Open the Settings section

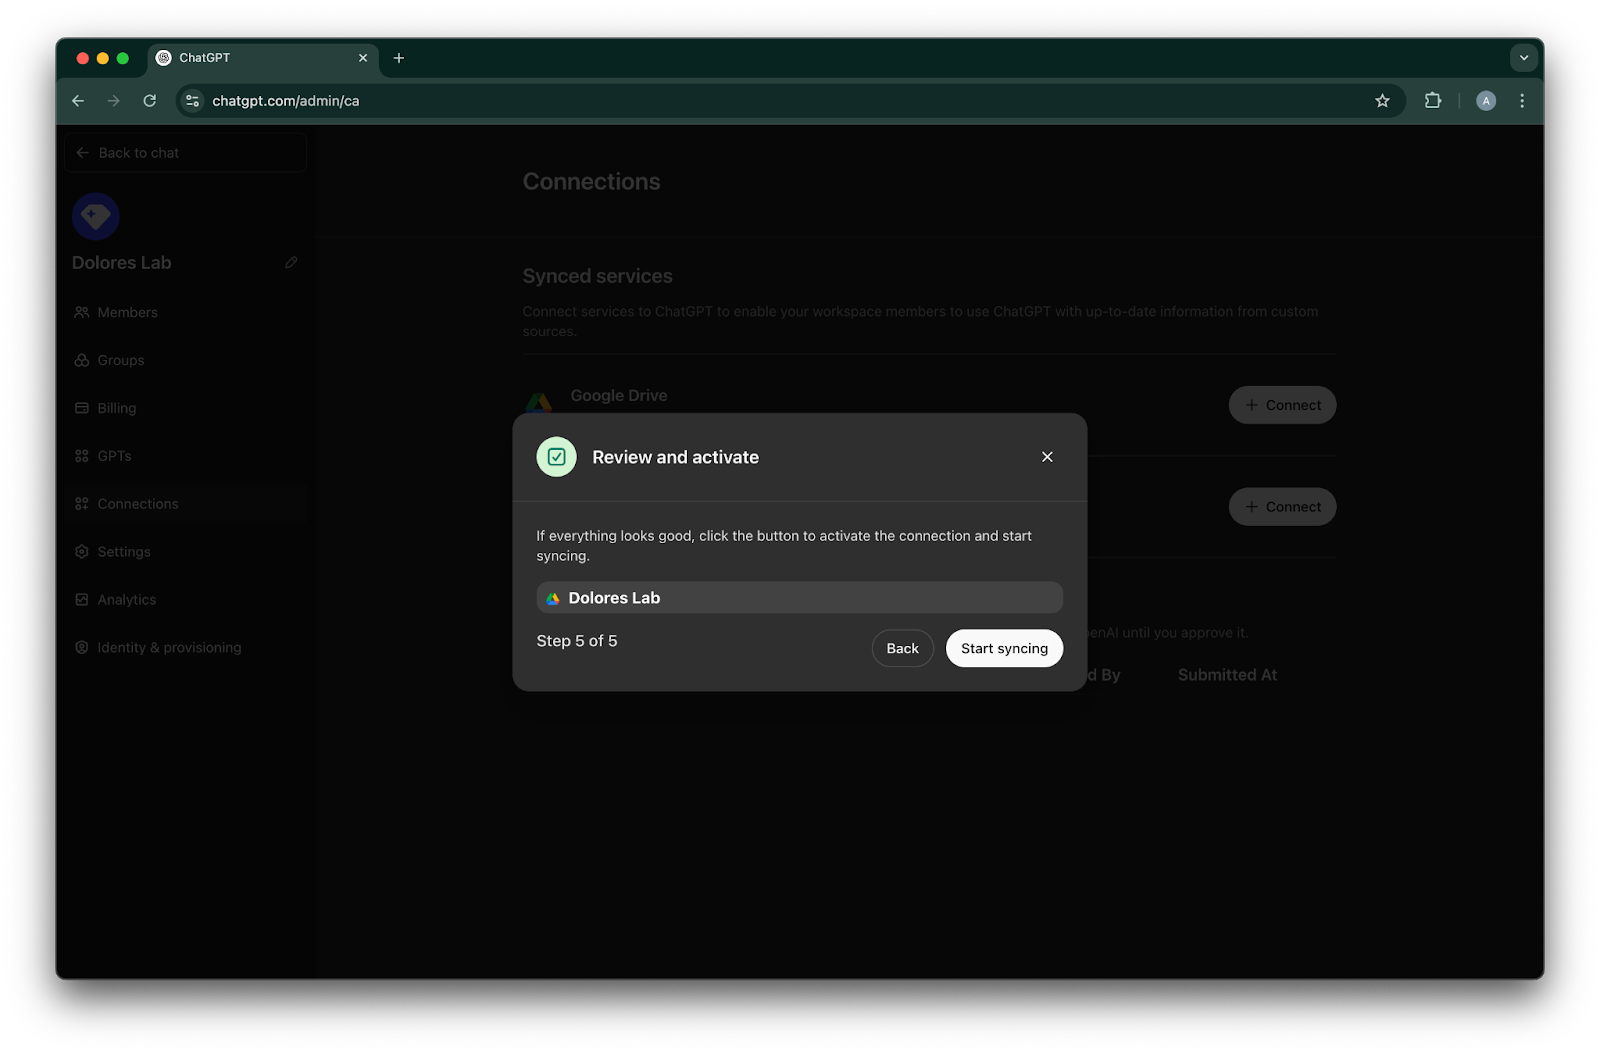(185, 552)
